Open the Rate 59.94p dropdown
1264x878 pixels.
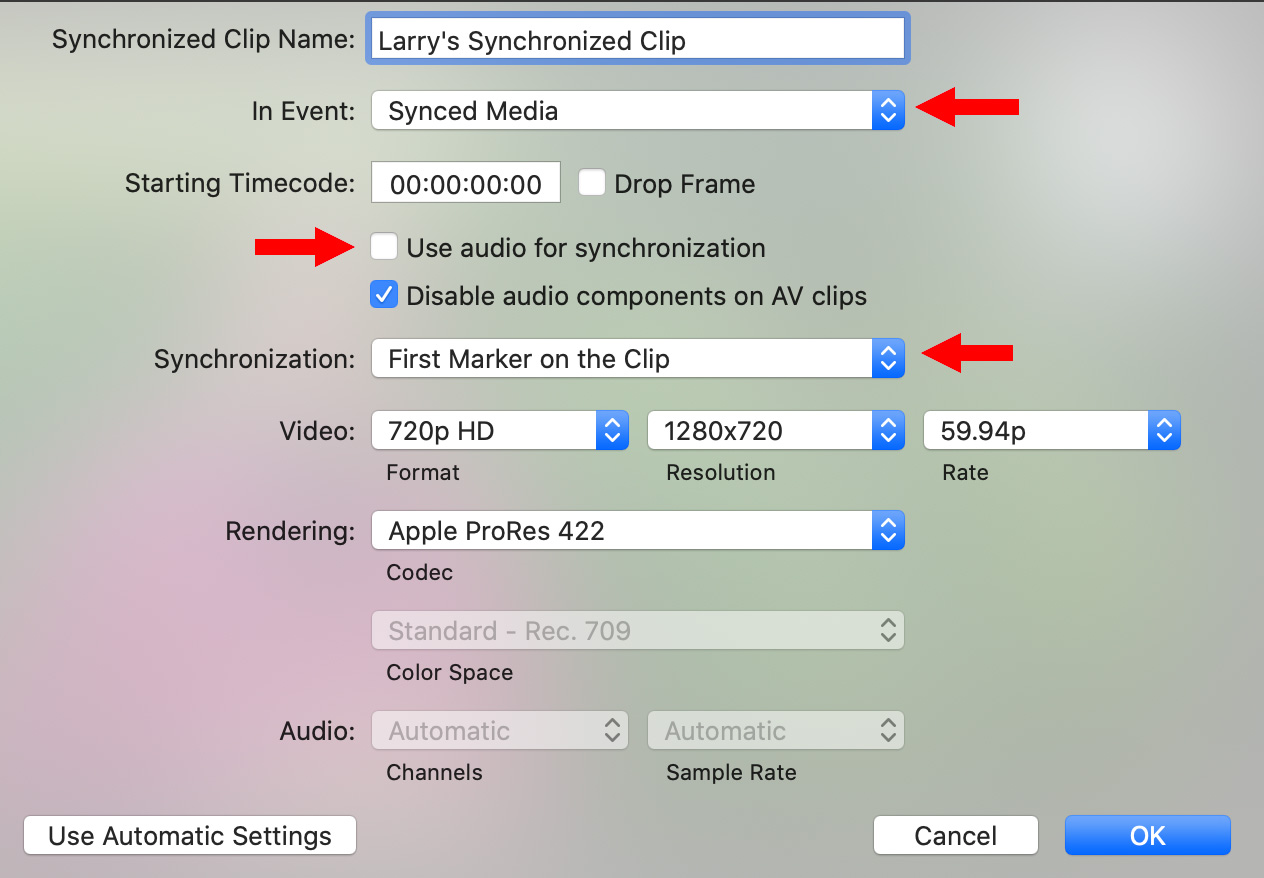tap(1052, 431)
